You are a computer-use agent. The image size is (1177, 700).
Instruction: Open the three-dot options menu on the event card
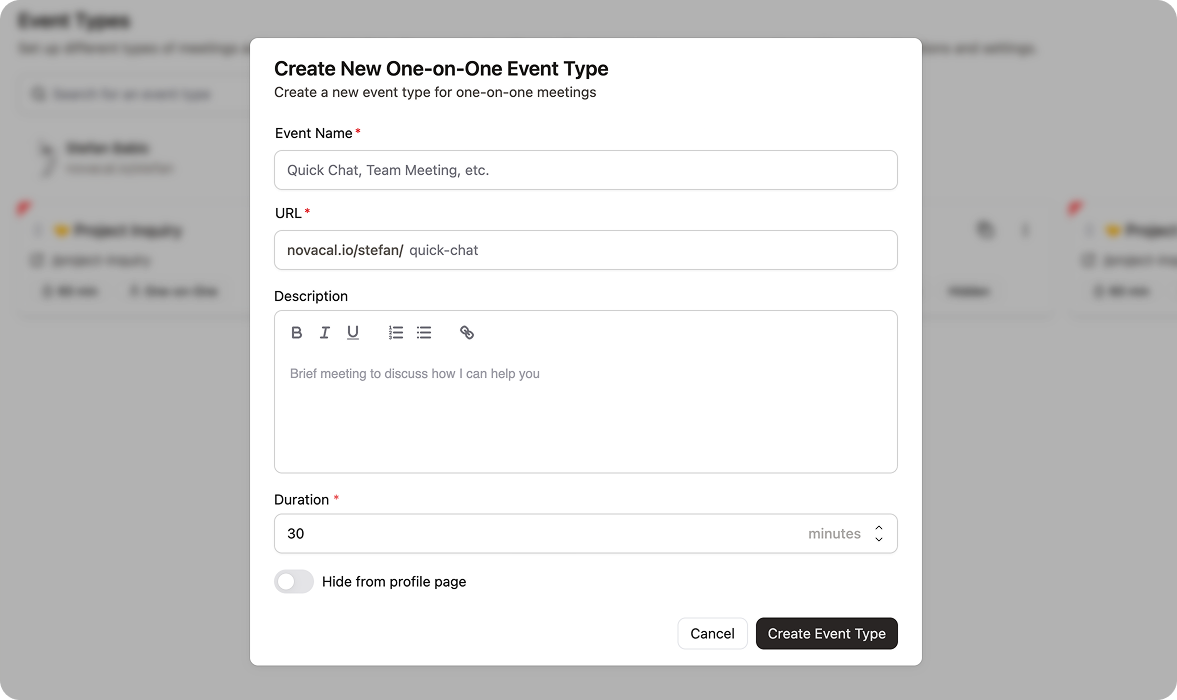(1025, 229)
